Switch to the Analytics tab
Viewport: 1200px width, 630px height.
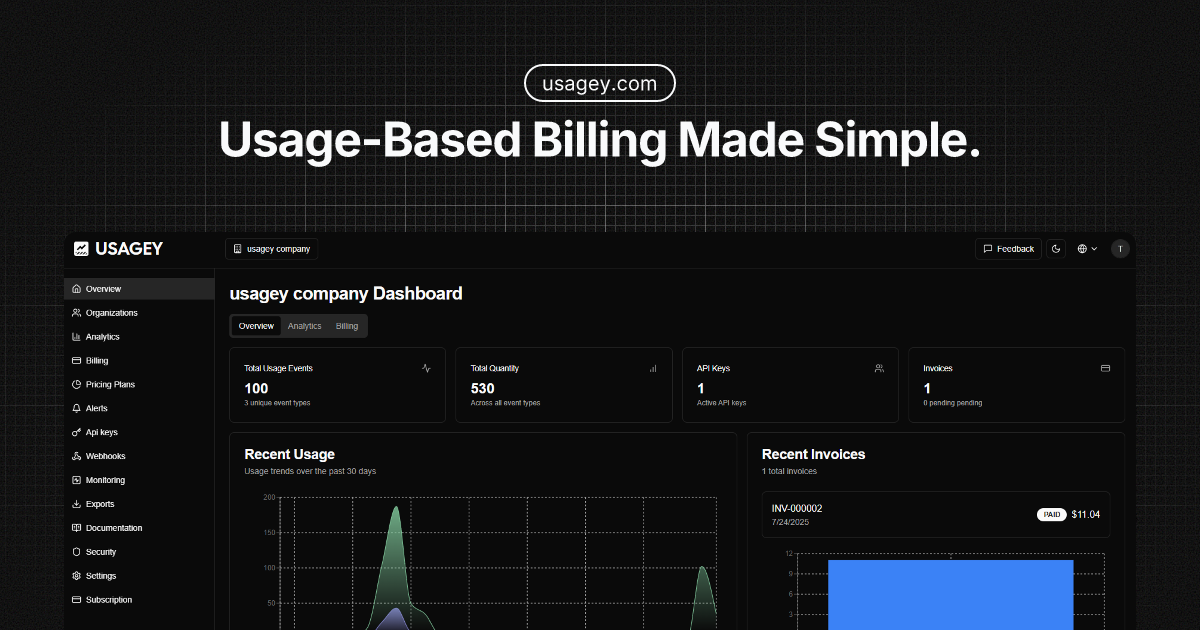pos(305,325)
